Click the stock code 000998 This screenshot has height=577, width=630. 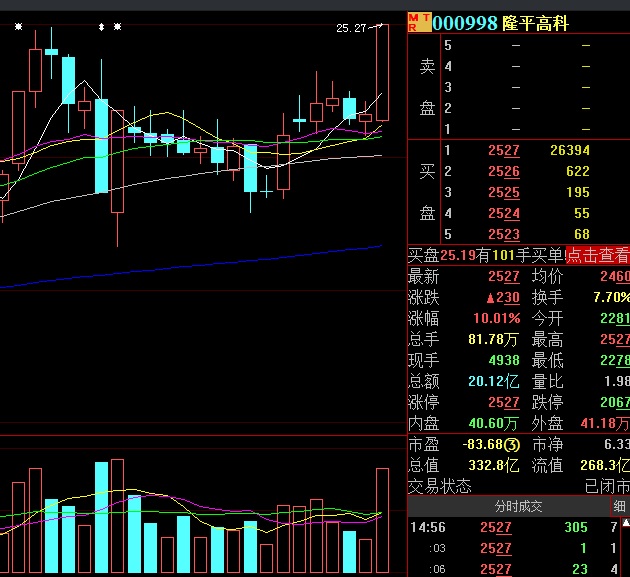(x=465, y=23)
